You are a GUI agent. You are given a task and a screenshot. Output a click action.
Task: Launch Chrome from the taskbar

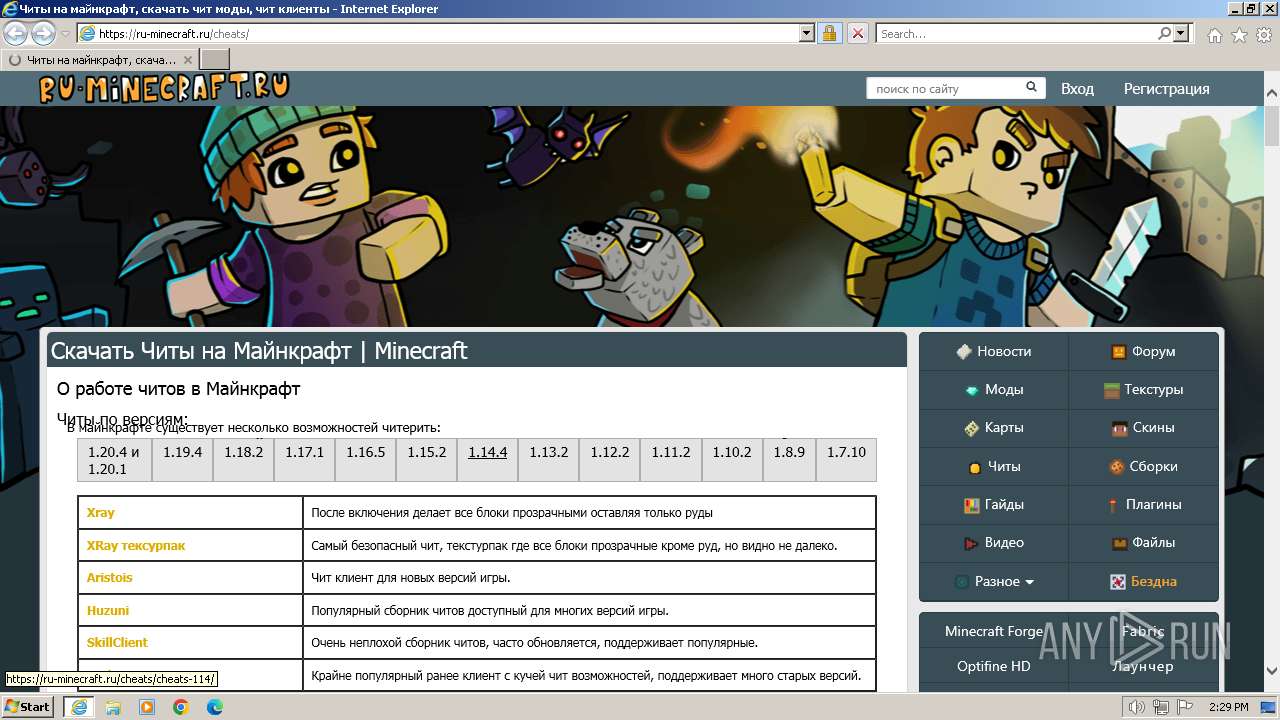pos(181,707)
